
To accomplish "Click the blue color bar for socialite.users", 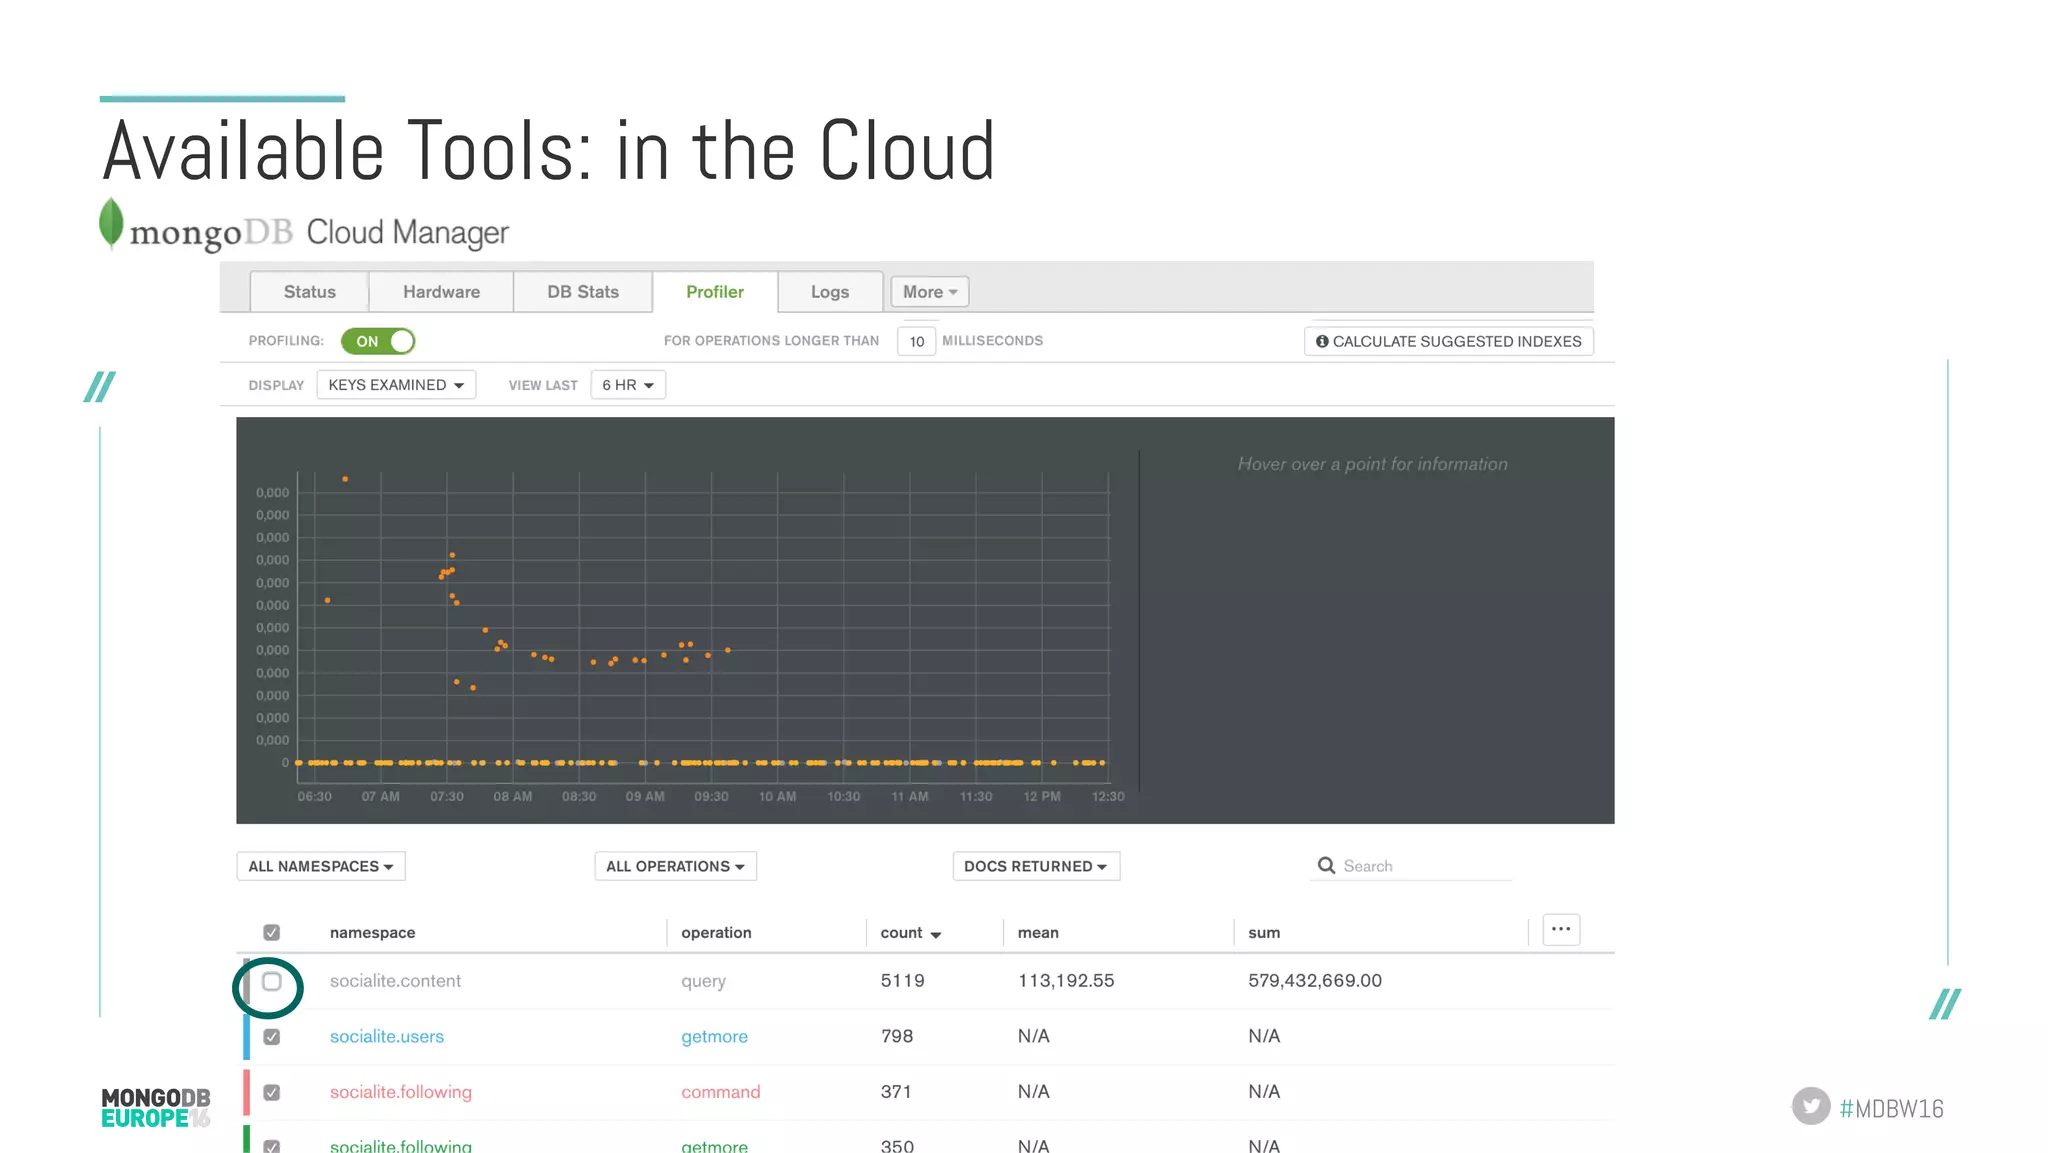I will (246, 1037).
